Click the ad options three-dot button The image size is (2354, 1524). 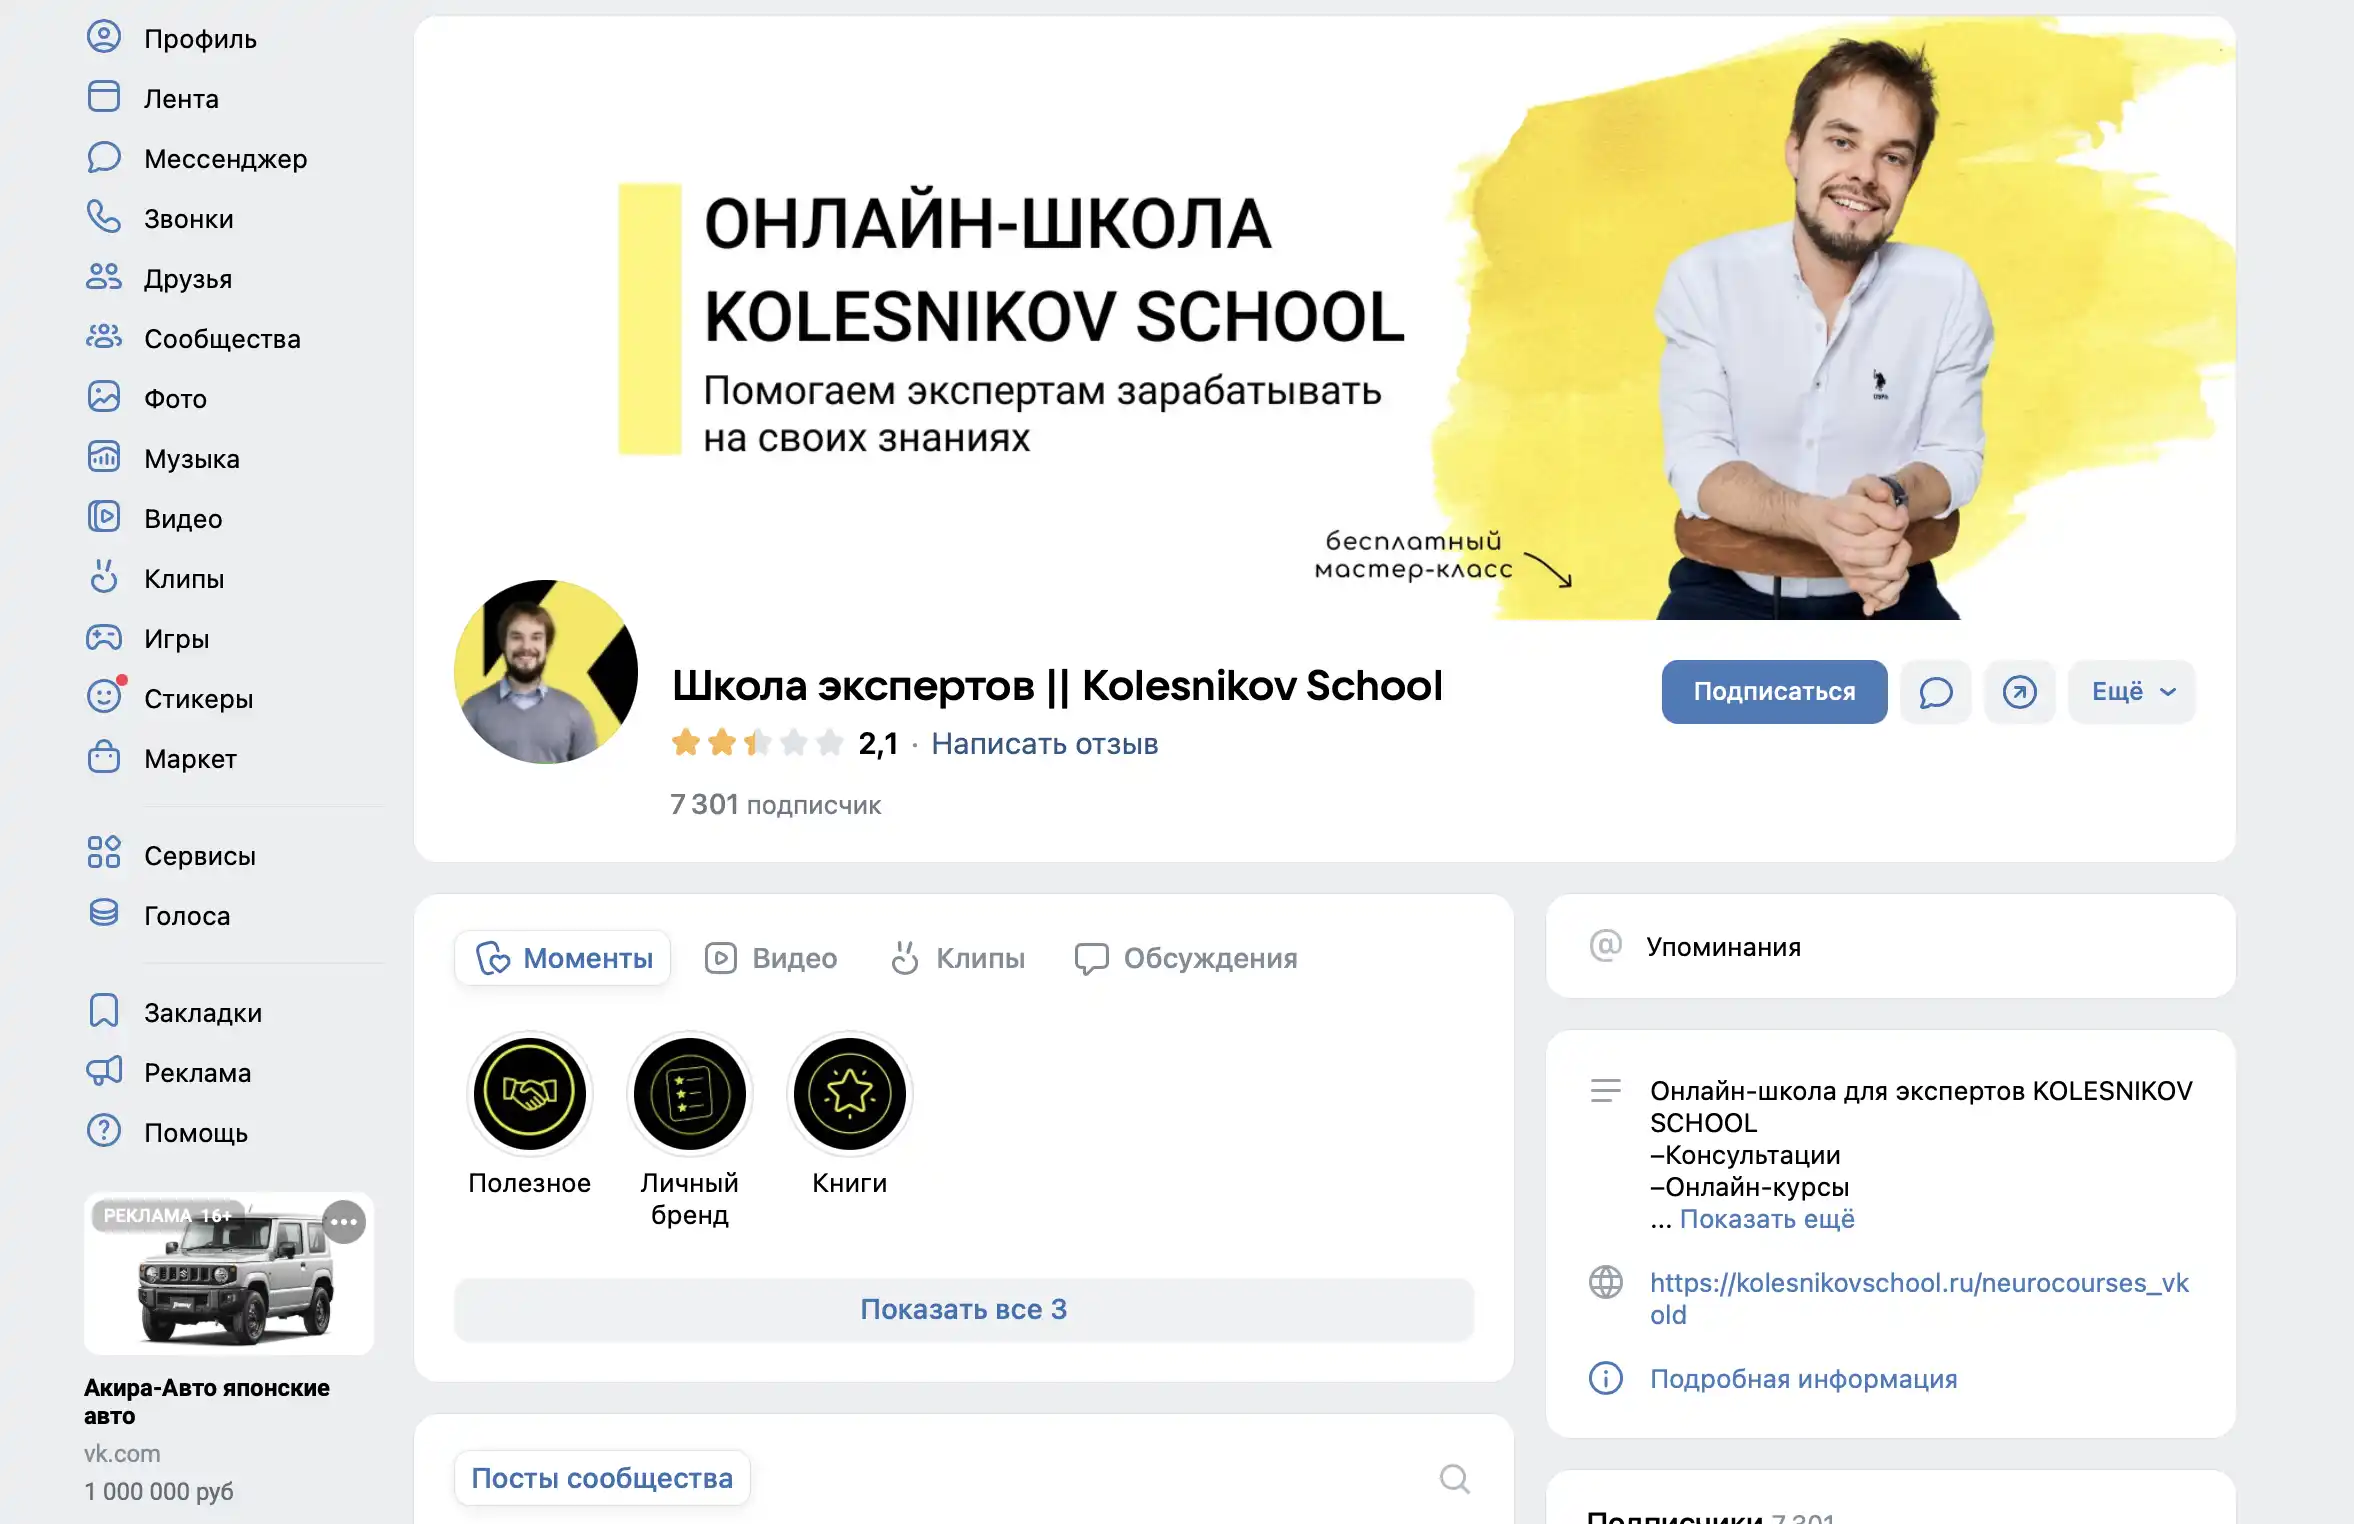345,1222
